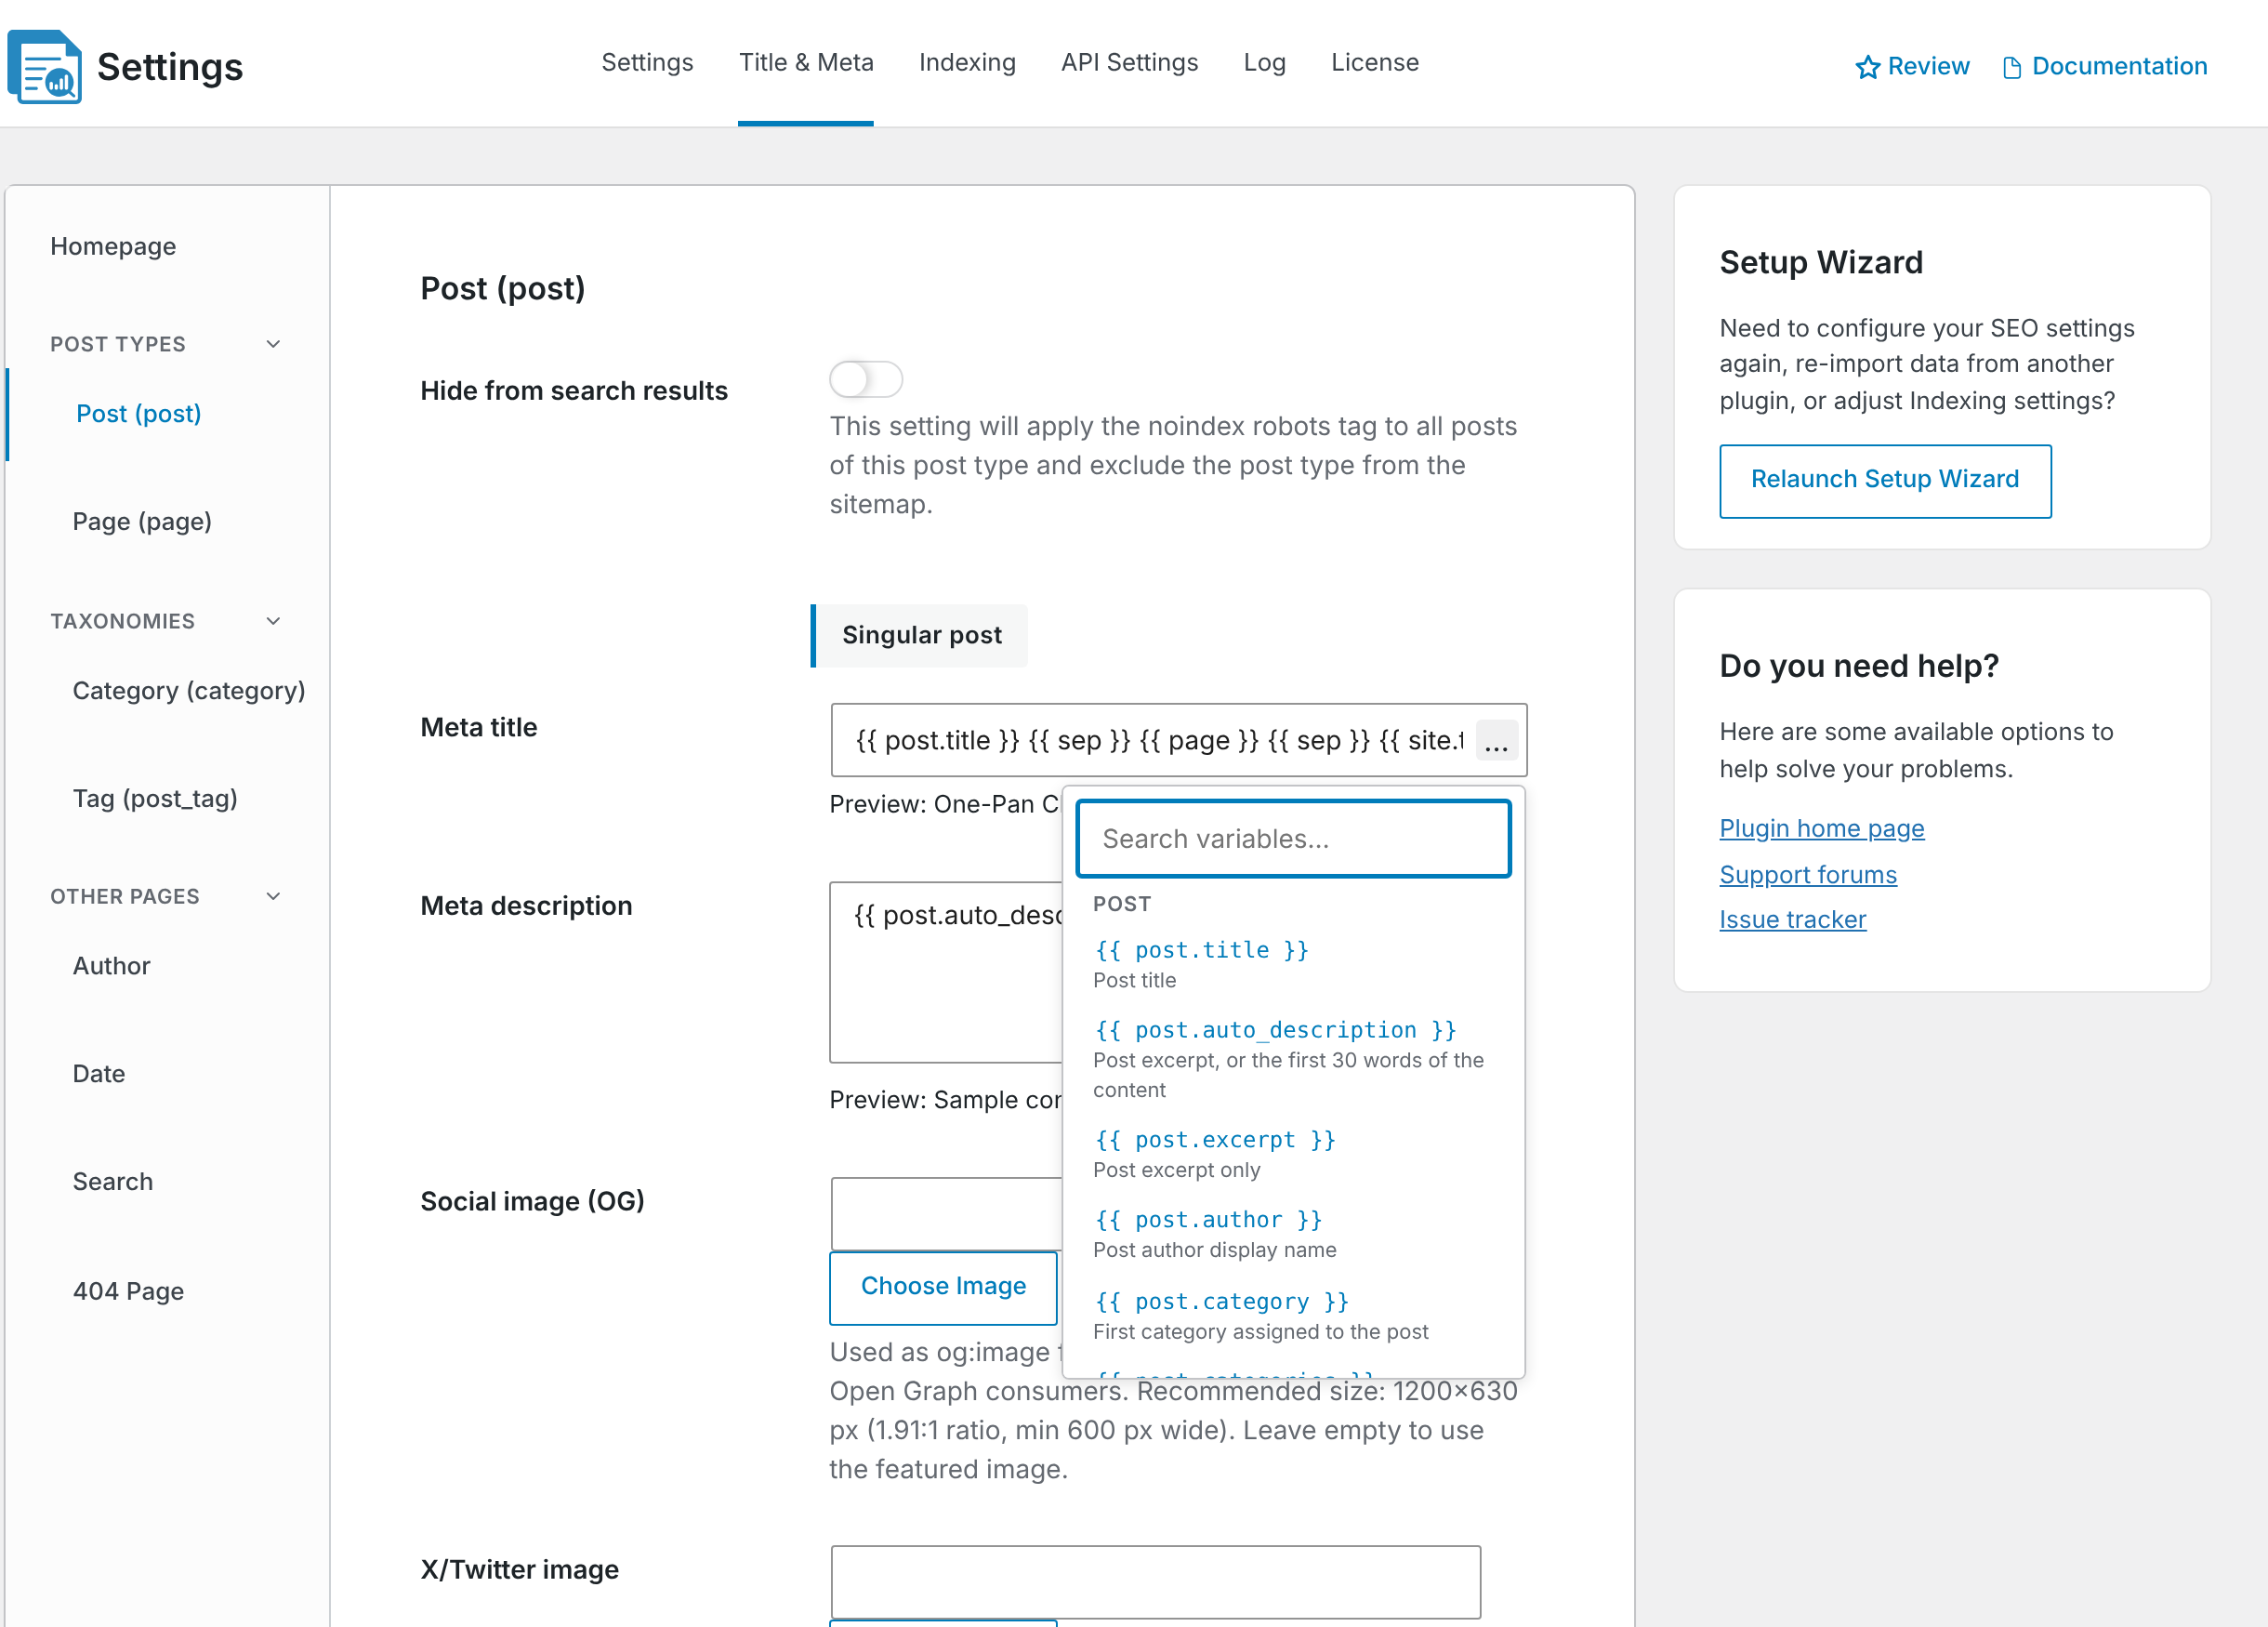2268x1627 pixels.
Task: Open Tag (post_tag) taxonomy settings
Action: coord(155,799)
